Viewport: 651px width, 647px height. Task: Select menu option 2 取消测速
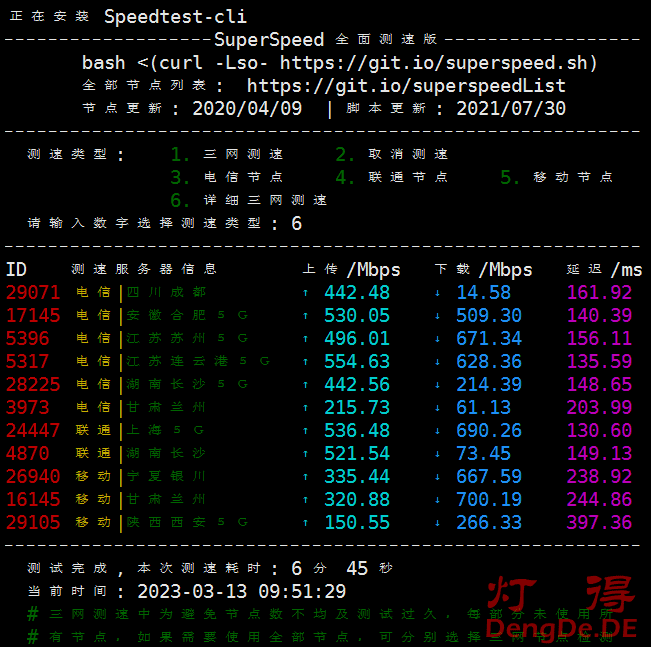pyautogui.click(x=392, y=154)
